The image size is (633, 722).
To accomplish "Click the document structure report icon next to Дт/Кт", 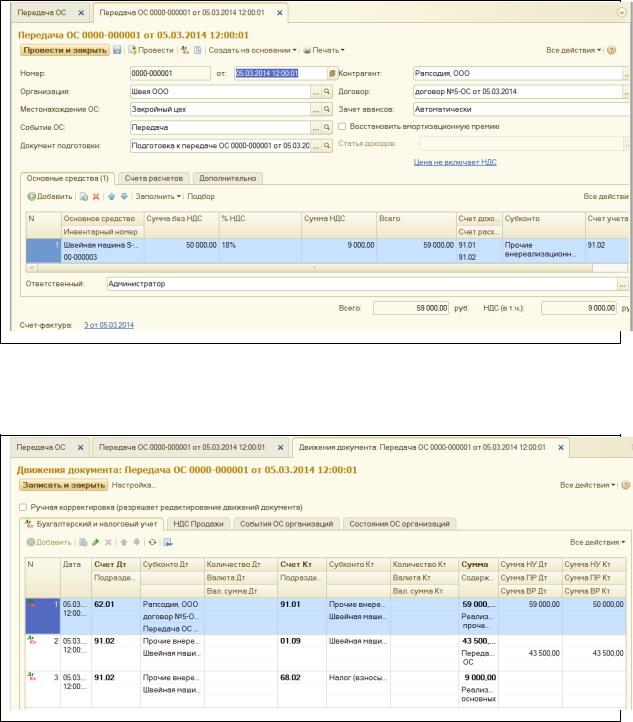I will coord(197,50).
